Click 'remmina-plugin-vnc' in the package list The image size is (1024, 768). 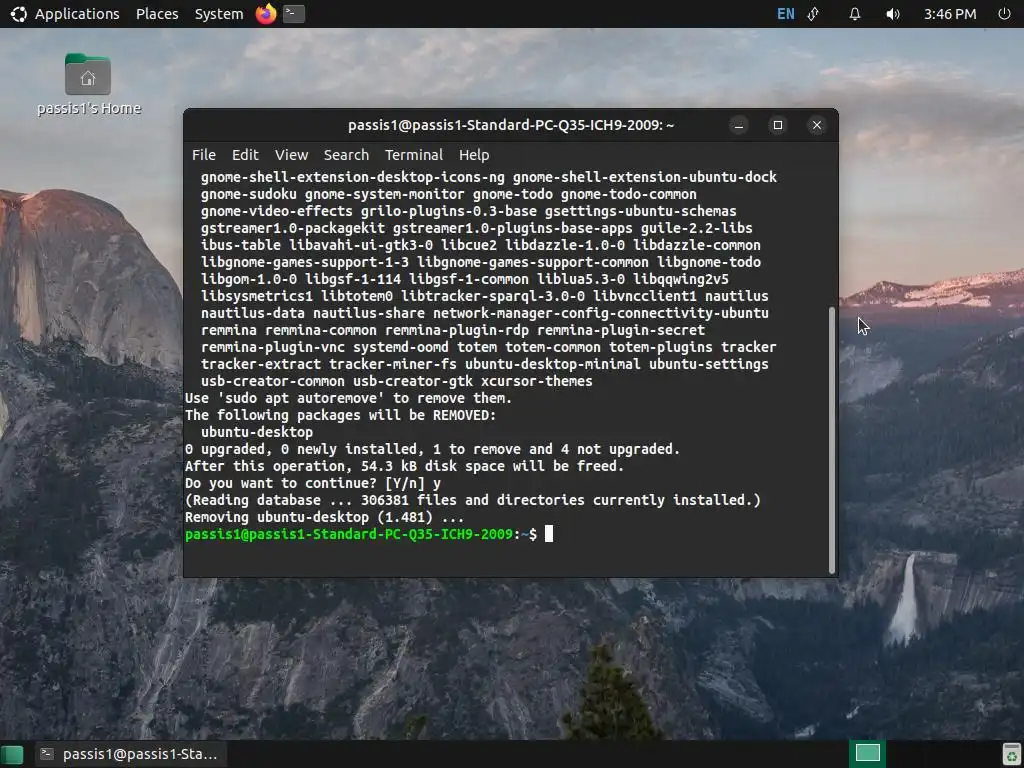click(272, 347)
